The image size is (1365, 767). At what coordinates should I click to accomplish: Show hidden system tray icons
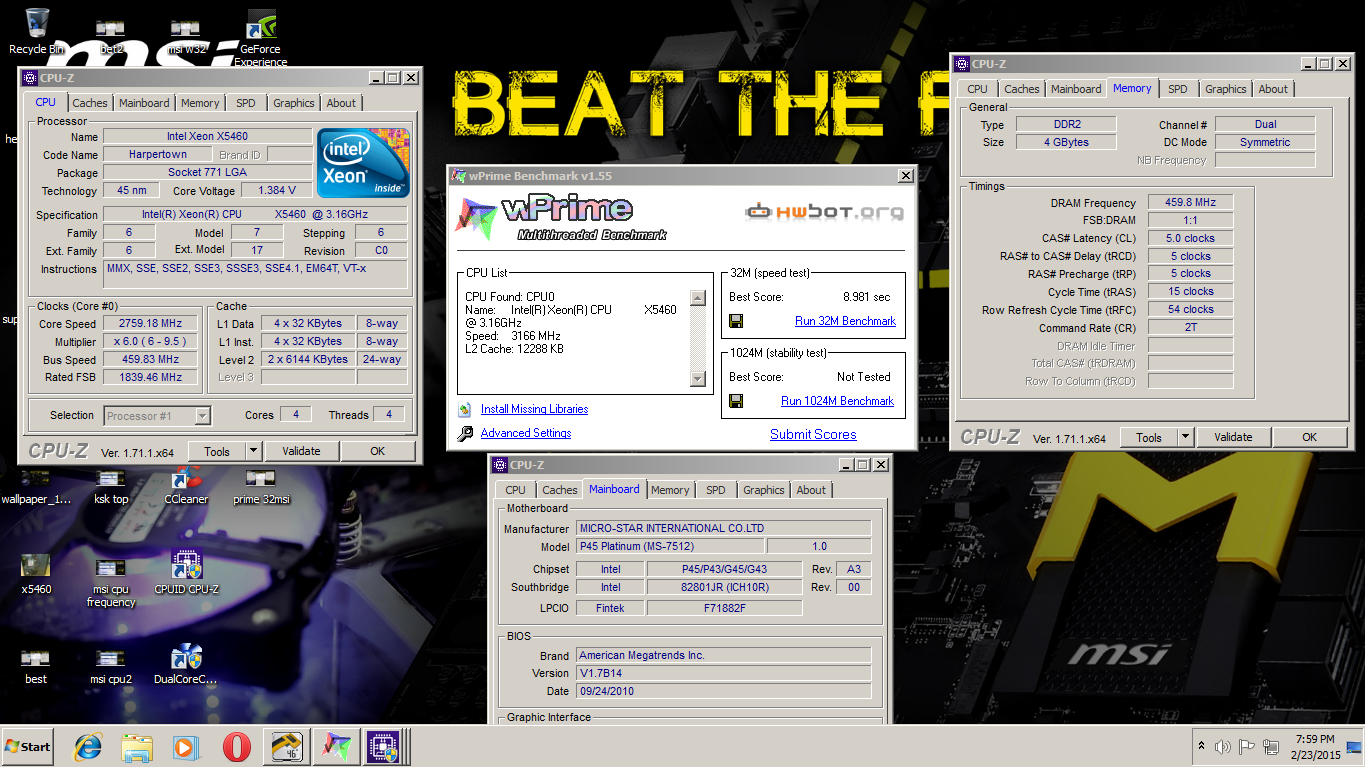tap(1201, 747)
